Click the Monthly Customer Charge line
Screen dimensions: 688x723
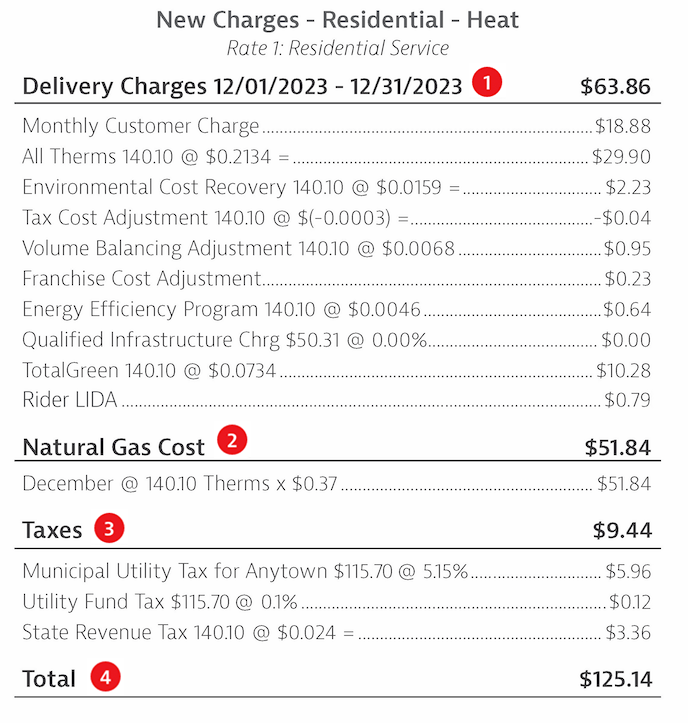pos(337,126)
